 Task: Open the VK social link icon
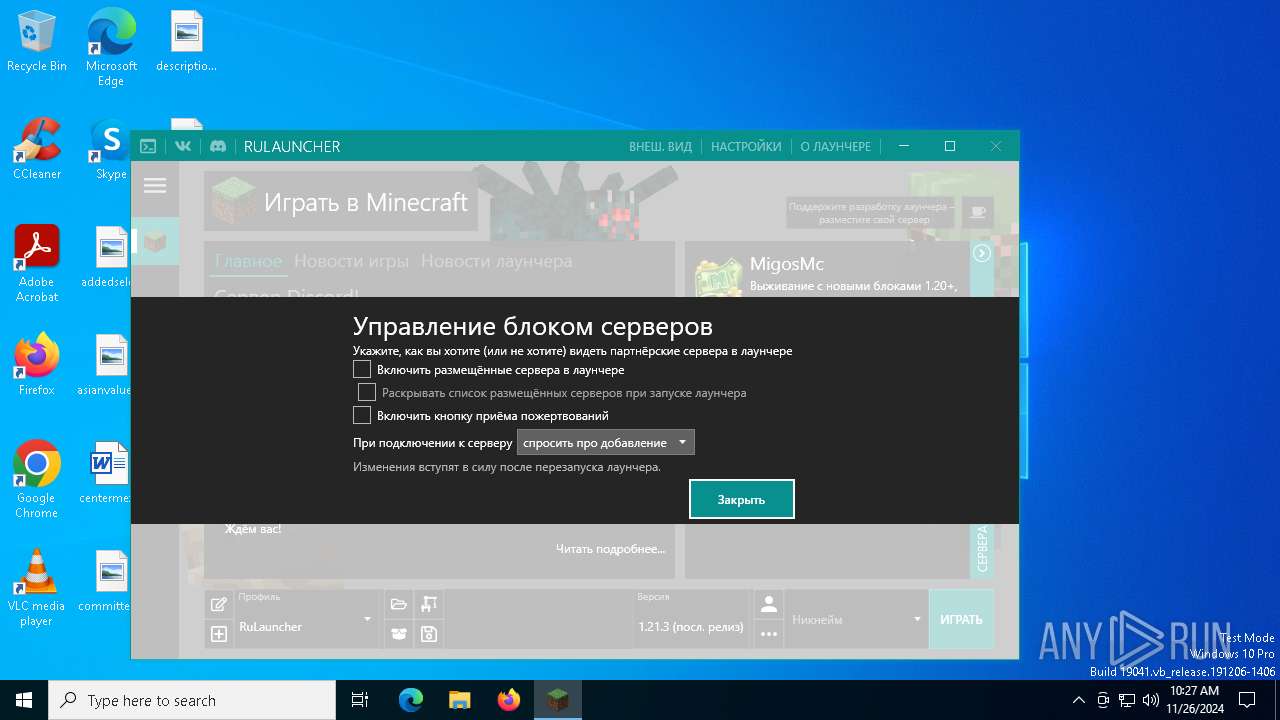pyautogui.click(x=183, y=146)
